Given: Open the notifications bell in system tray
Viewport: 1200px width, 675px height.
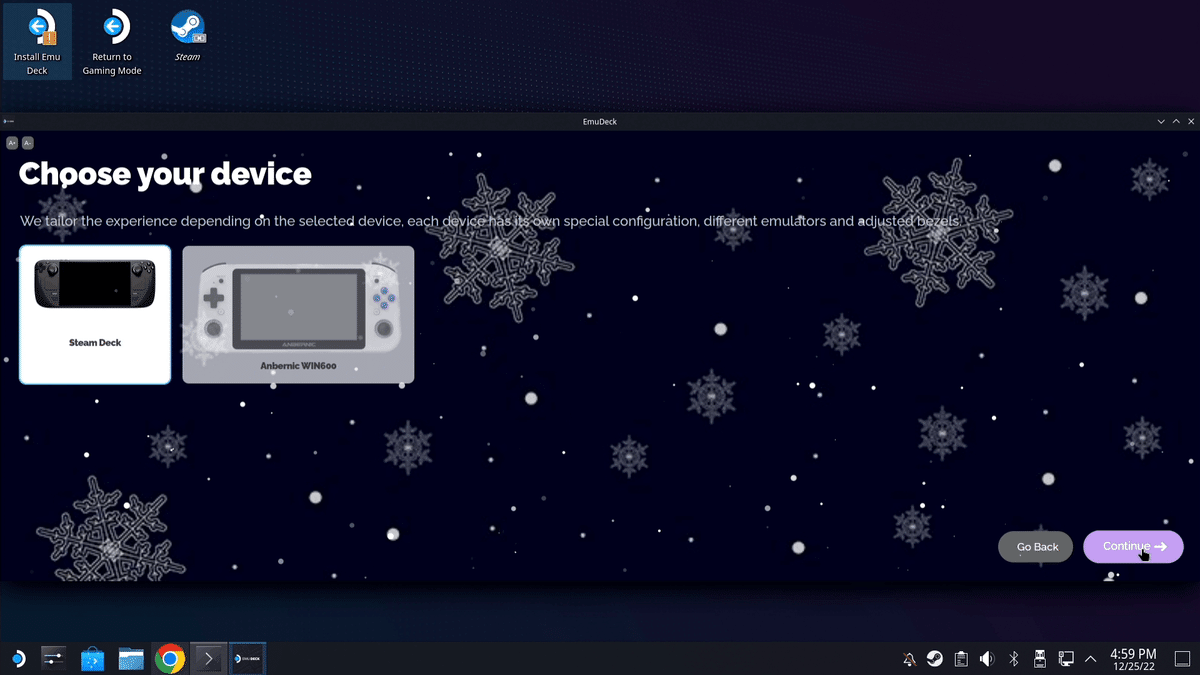Looking at the screenshot, I should (909, 659).
